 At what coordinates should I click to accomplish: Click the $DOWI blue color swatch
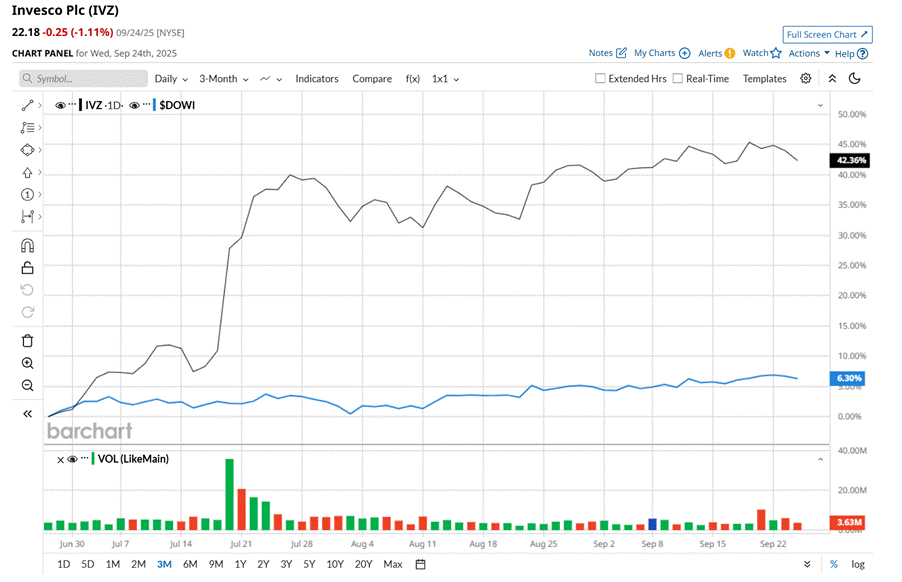[x=154, y=105]
